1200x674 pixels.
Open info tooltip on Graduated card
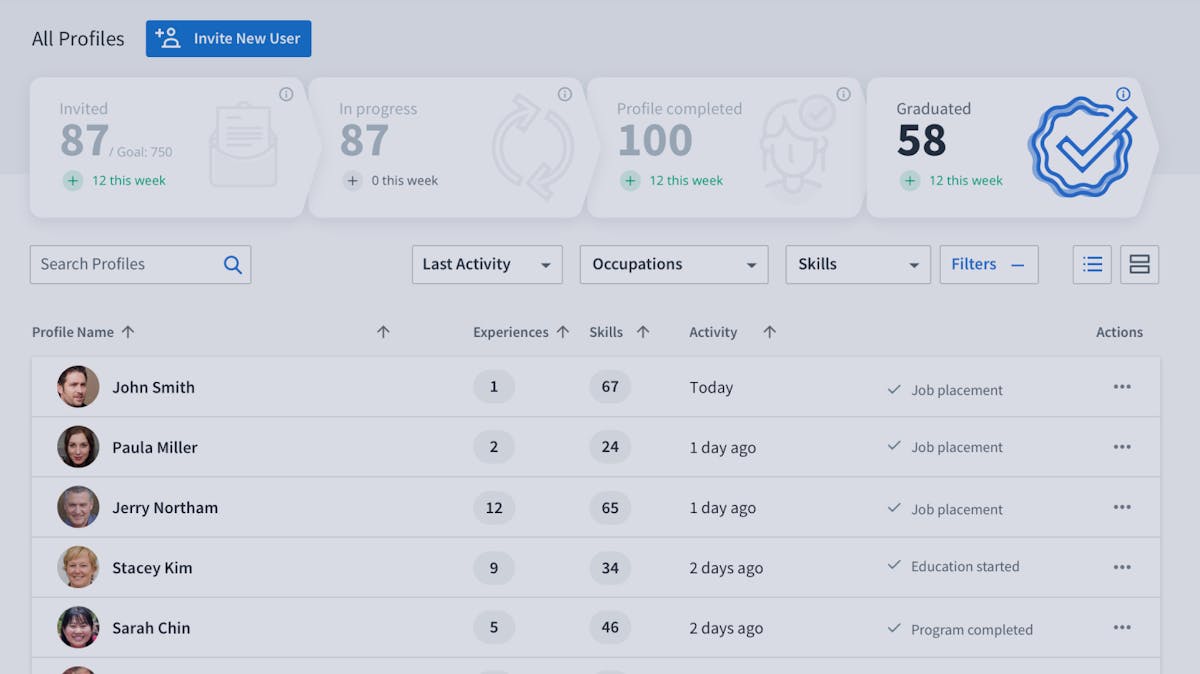(x=1123, y=94)
